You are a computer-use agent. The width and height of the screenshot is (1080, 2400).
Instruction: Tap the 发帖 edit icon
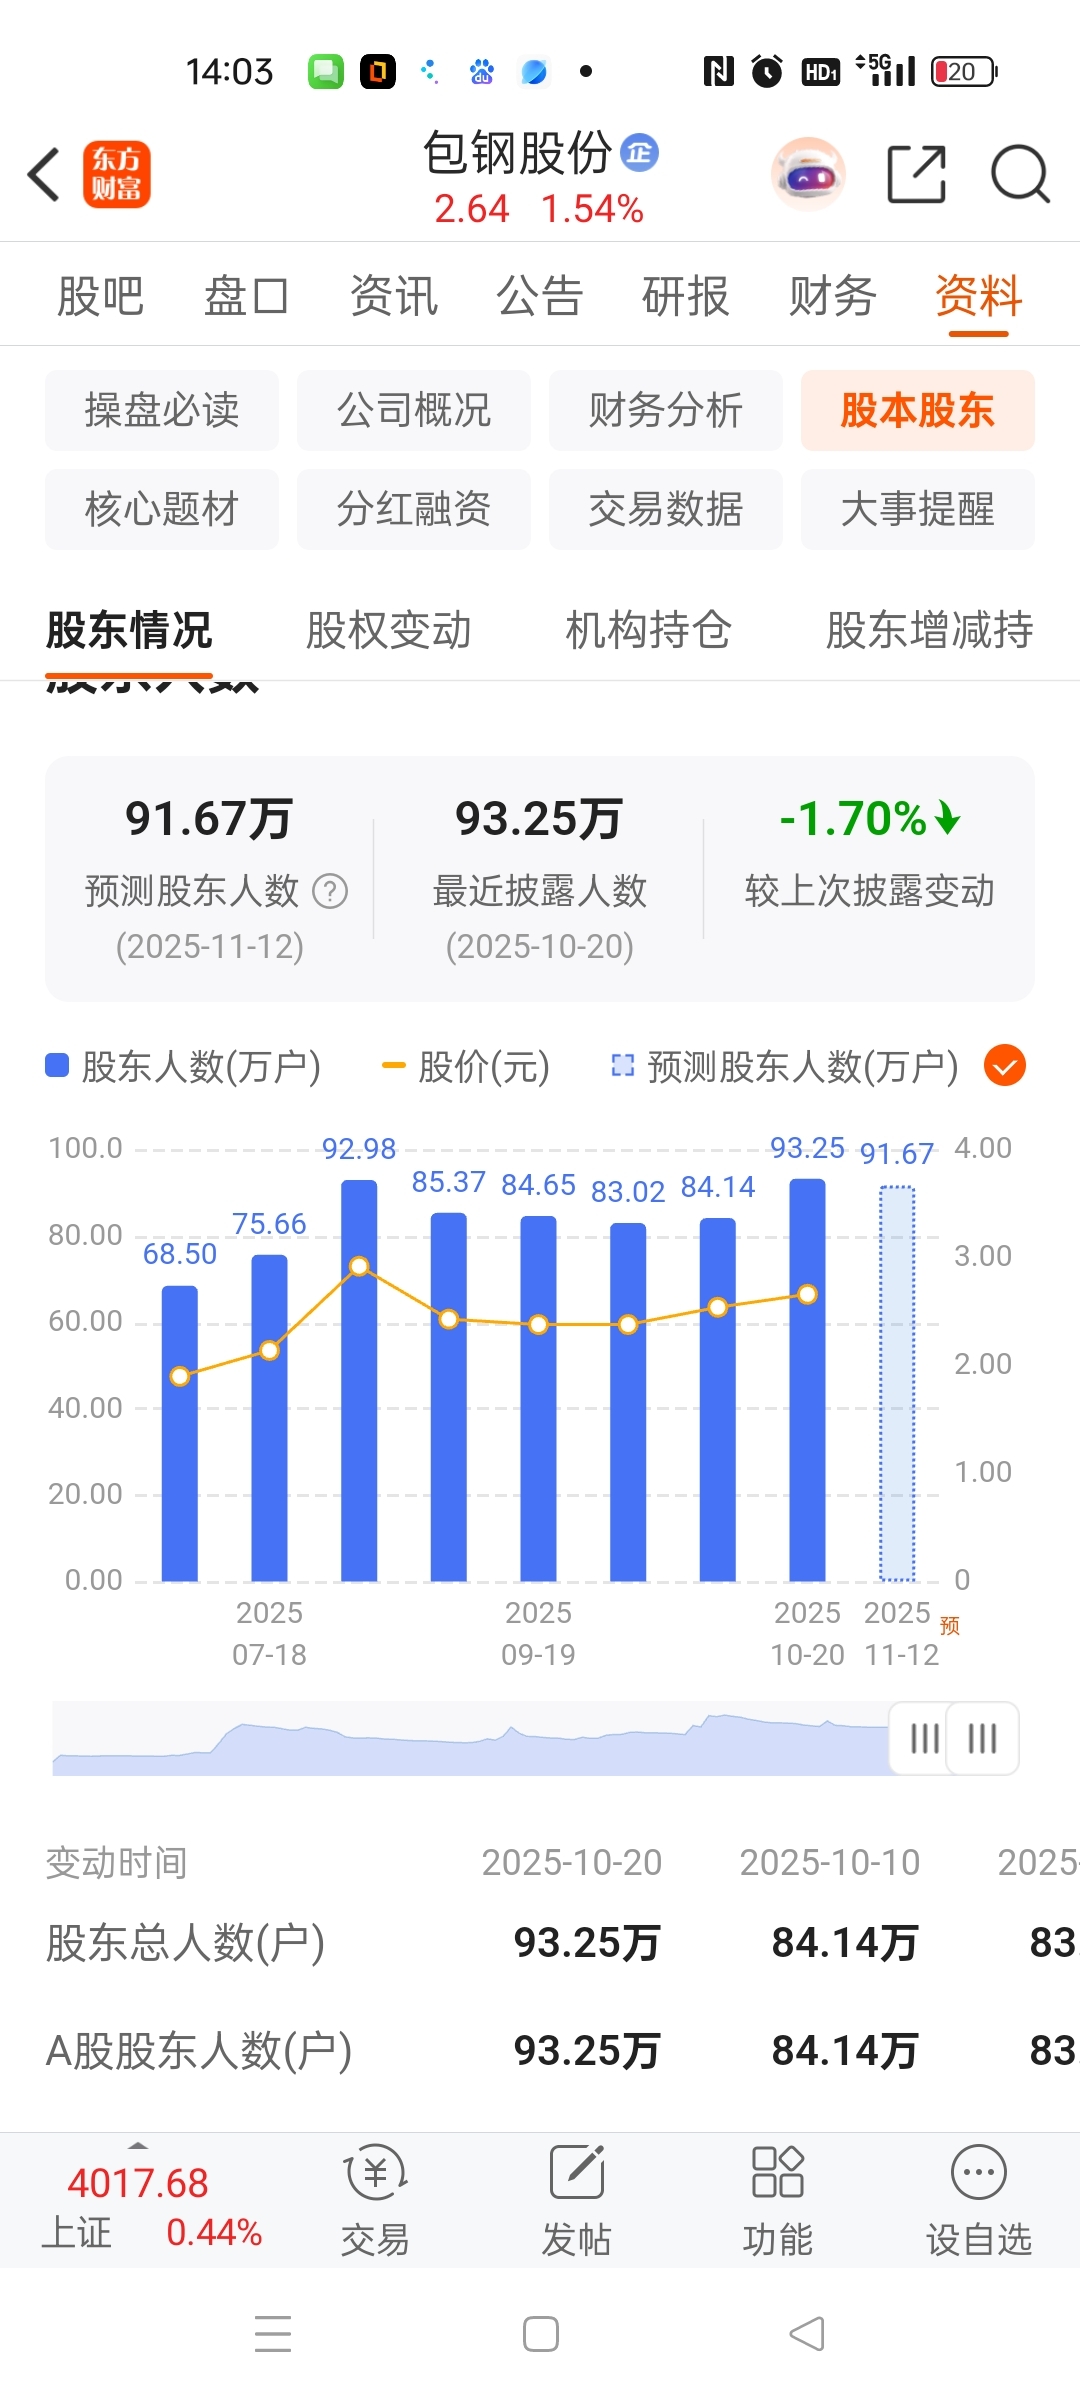click(x=577, y=2172)
